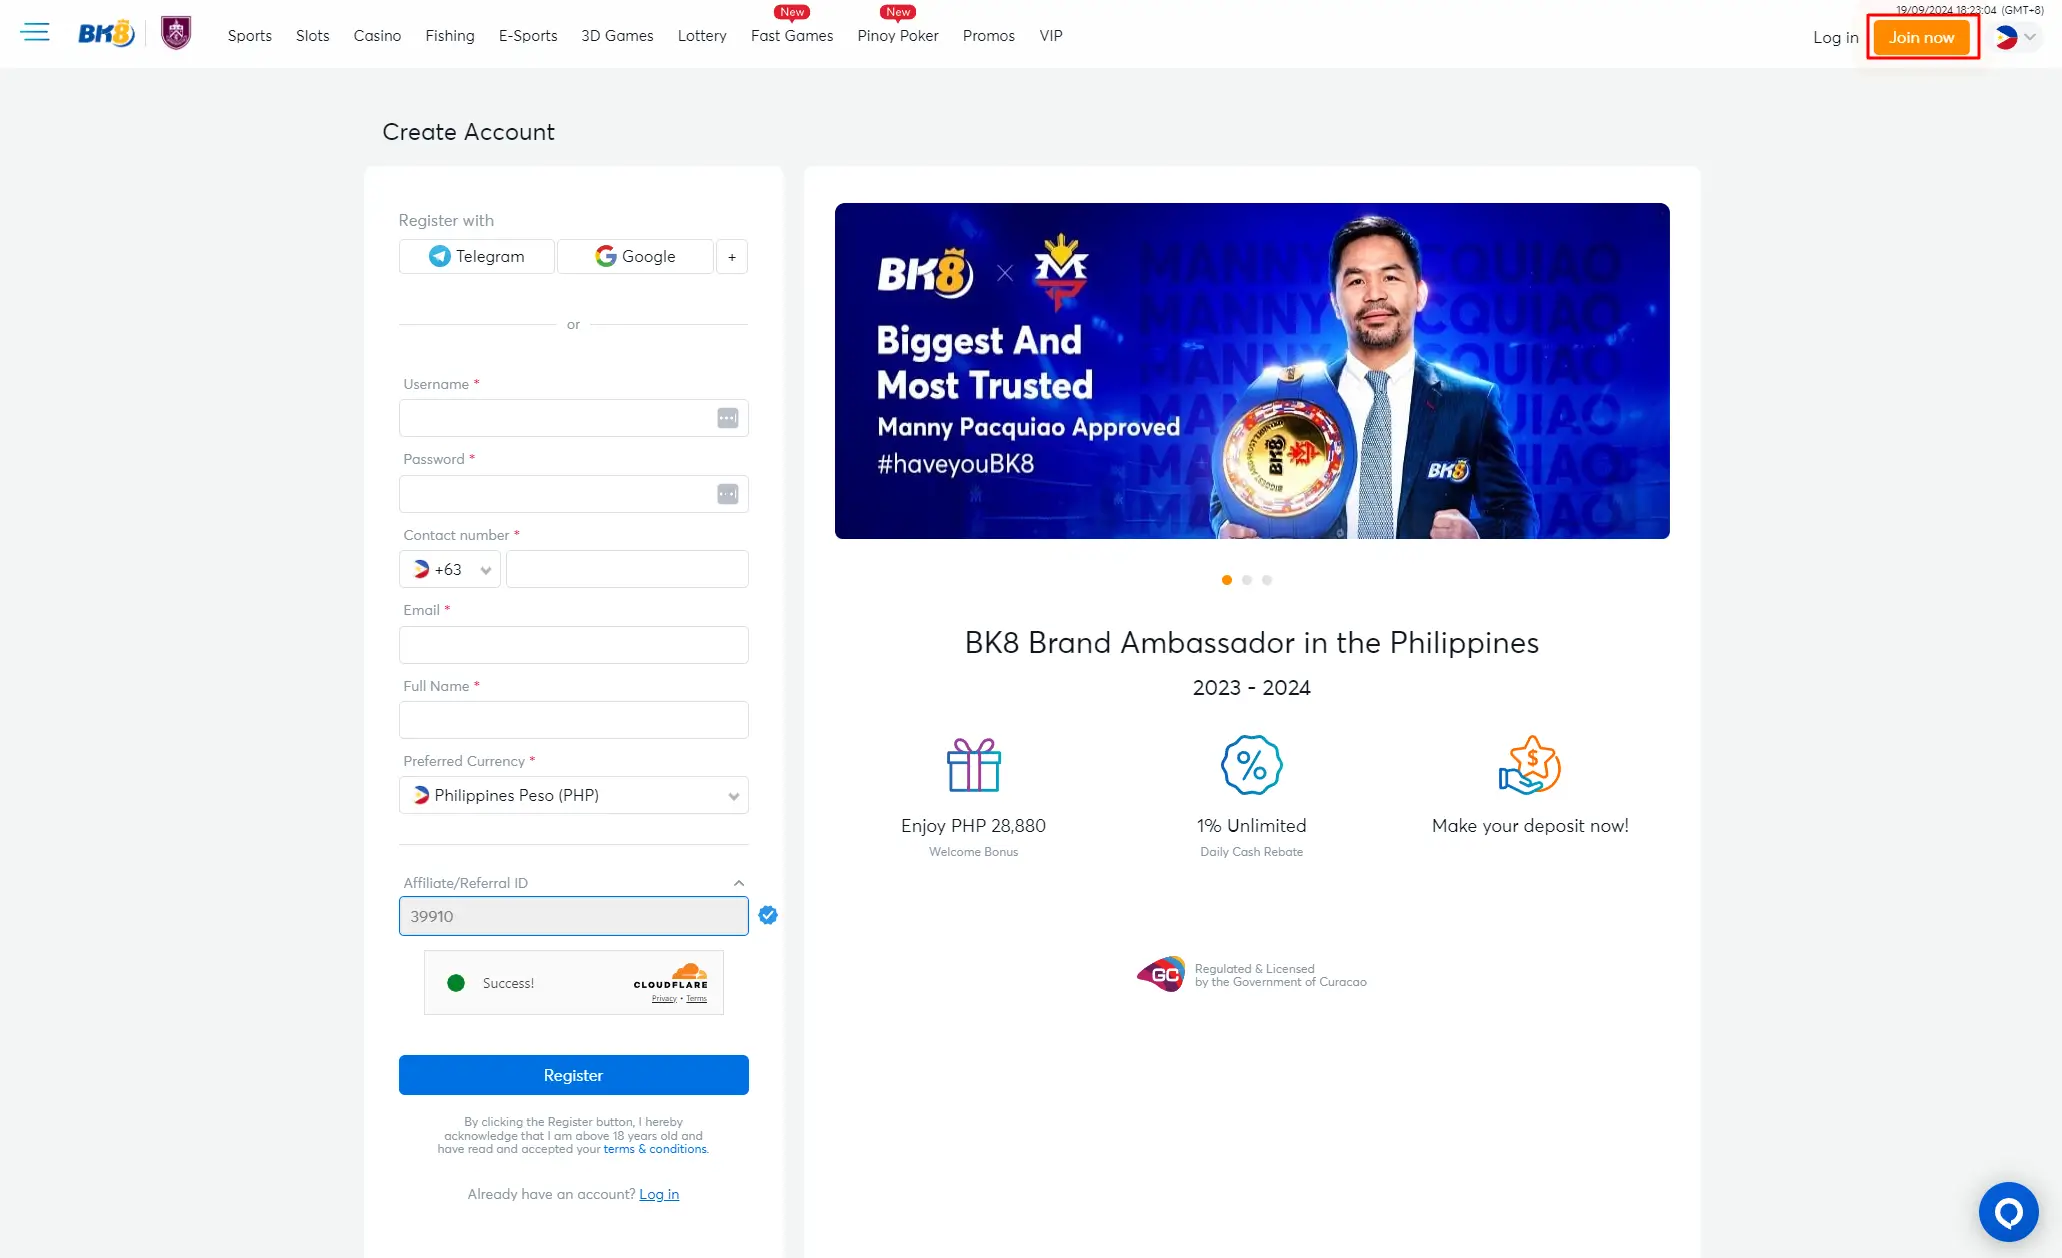
Task: Toggle password visibility in the Password field
Action: point(726,493)
